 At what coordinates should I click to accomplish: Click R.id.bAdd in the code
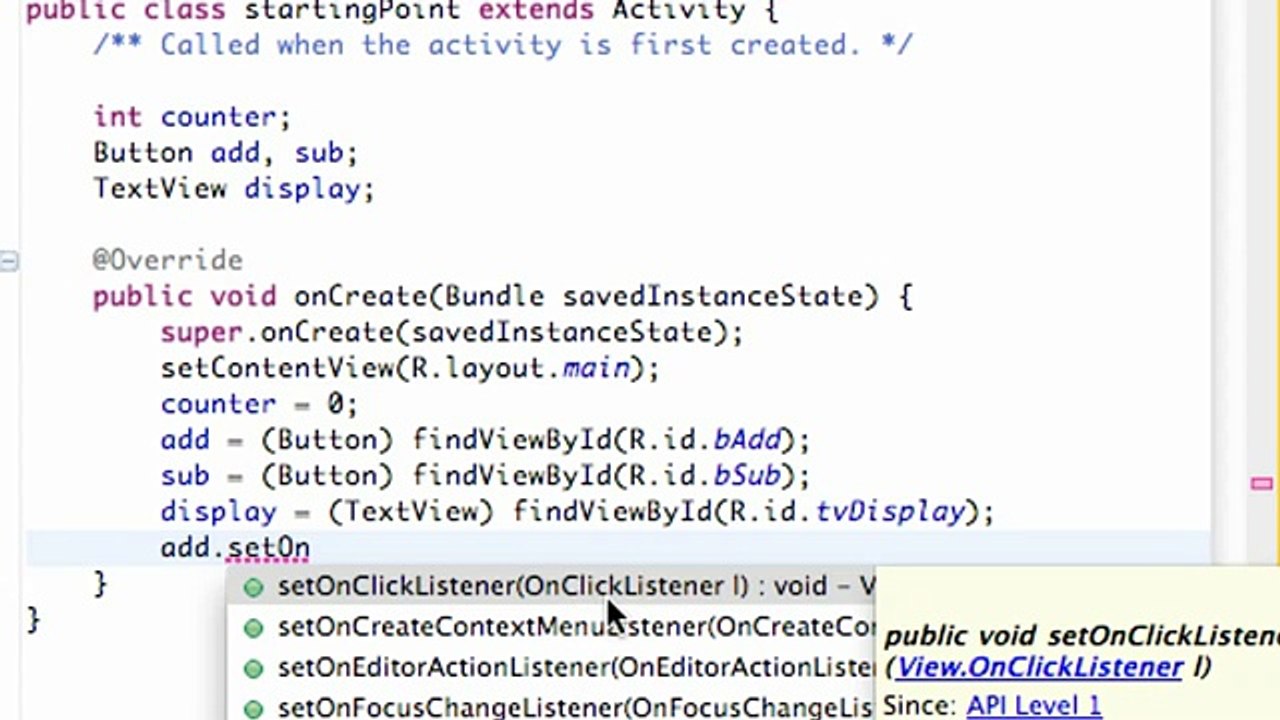coord(704,440)
